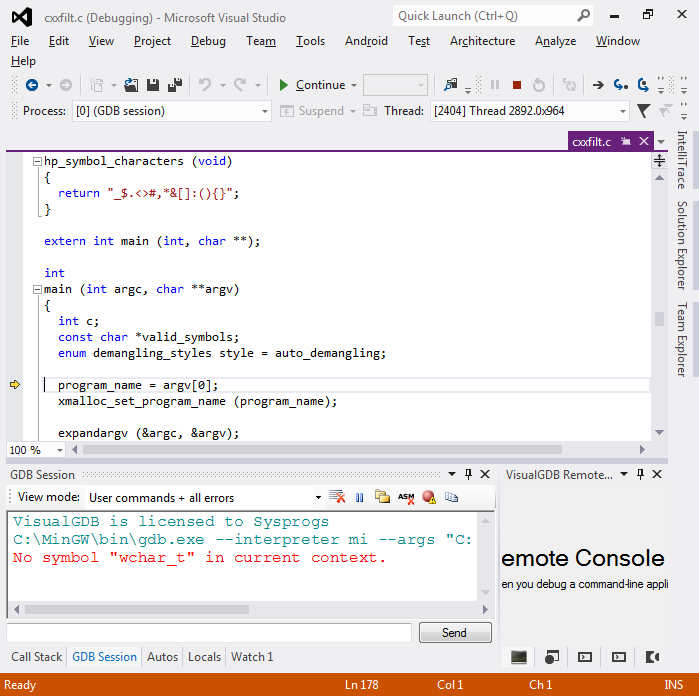
Task: Click the Stop Debugging red square
Action: pyautogui.click(x=517, y=85)
